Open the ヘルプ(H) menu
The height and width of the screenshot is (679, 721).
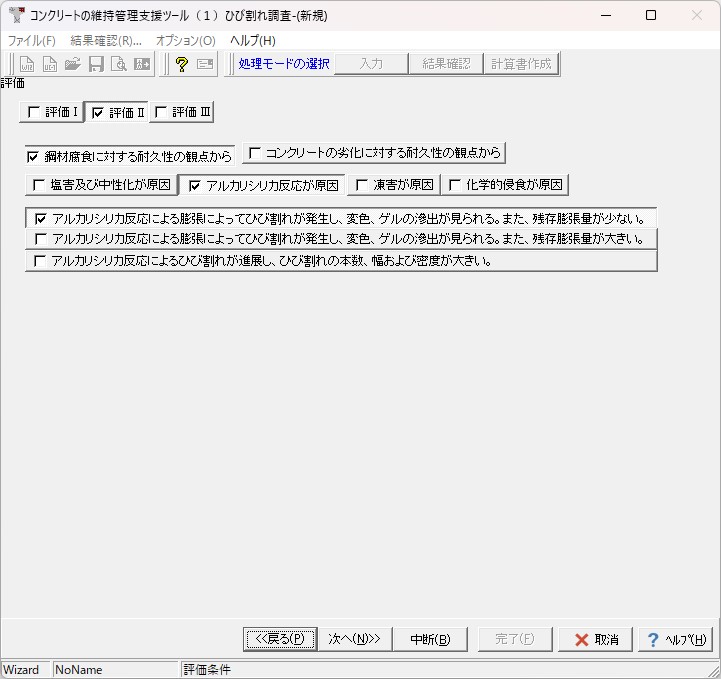pos(253,40)
